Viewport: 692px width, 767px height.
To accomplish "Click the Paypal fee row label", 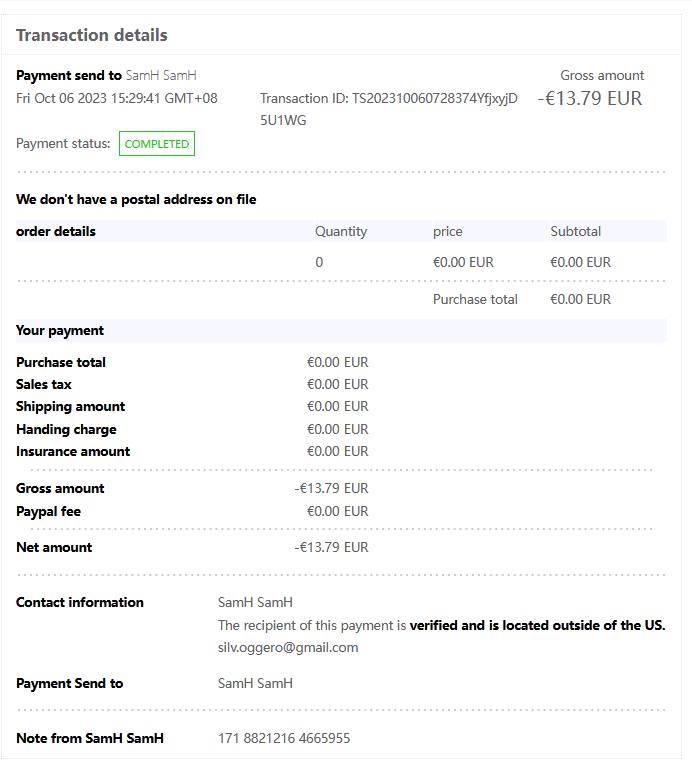I will pyautogui.click(x=49, y=511).
